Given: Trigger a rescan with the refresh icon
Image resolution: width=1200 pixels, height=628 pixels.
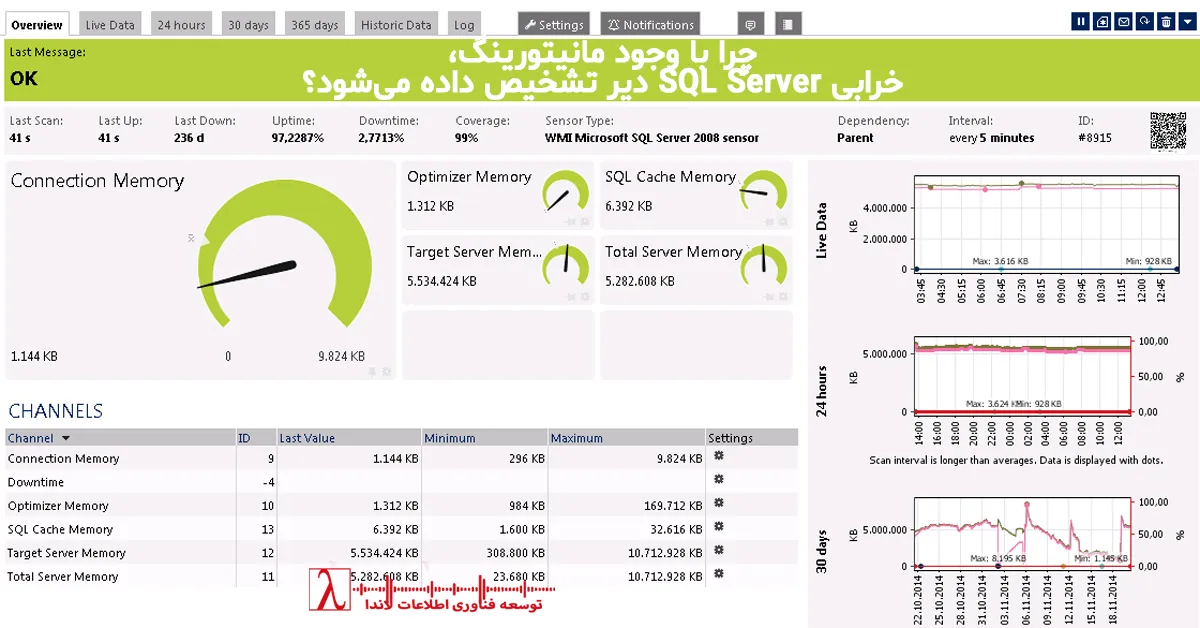Looking at the screenshot, I should (x=1146, y=21).
